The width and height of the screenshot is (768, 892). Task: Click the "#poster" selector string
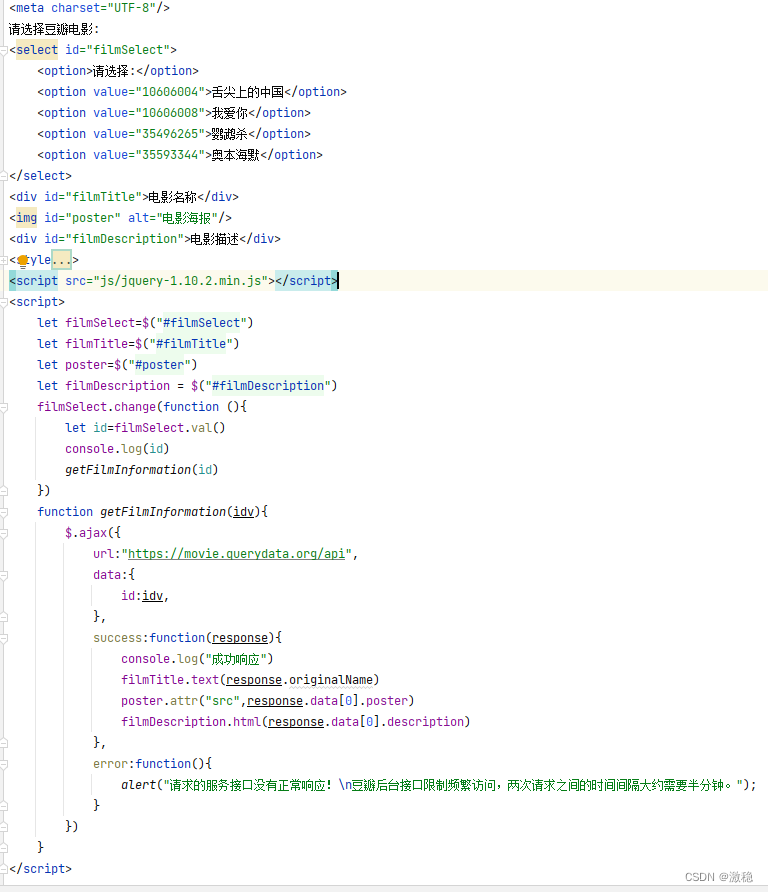[159, 365]
